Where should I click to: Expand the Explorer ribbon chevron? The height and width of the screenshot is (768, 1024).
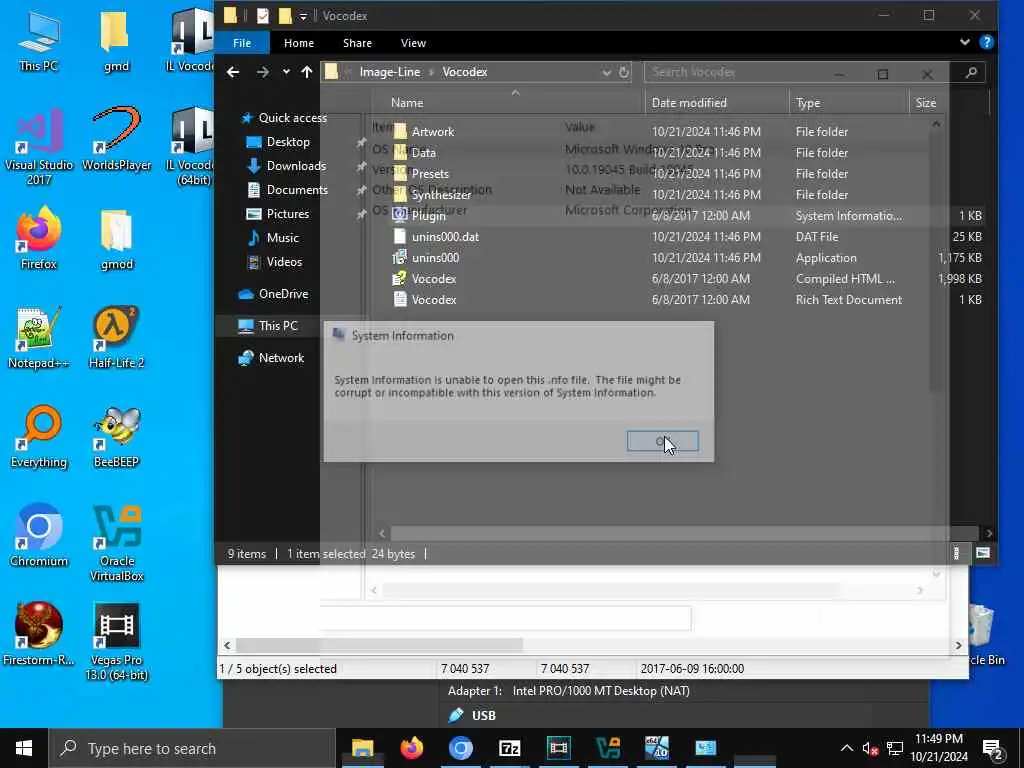pyautogui.click(x=965, y=42)
